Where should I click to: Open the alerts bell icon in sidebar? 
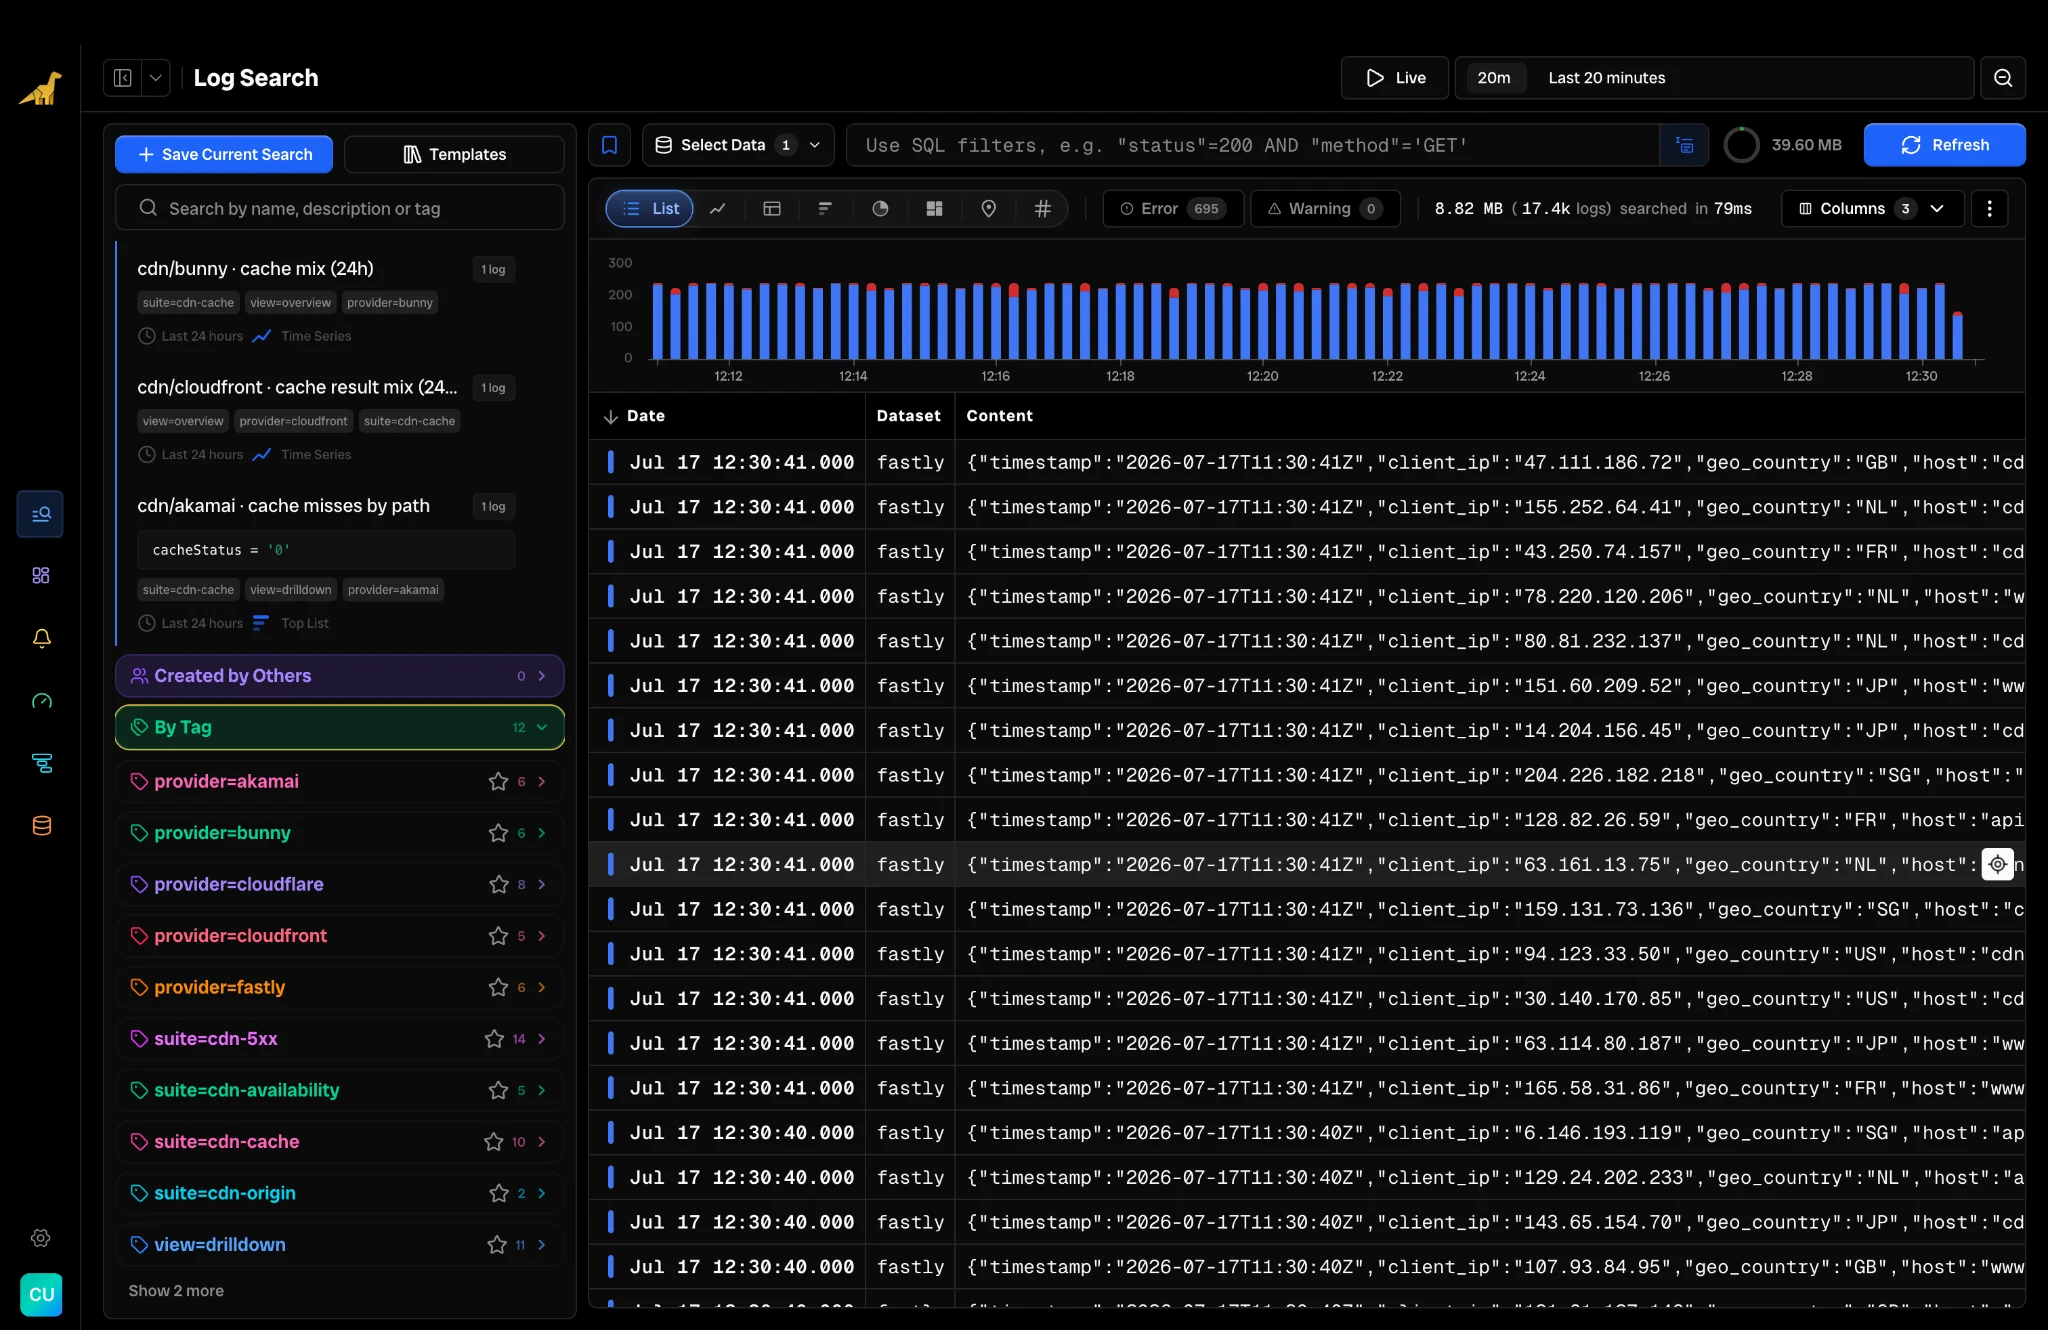[41, 638]
